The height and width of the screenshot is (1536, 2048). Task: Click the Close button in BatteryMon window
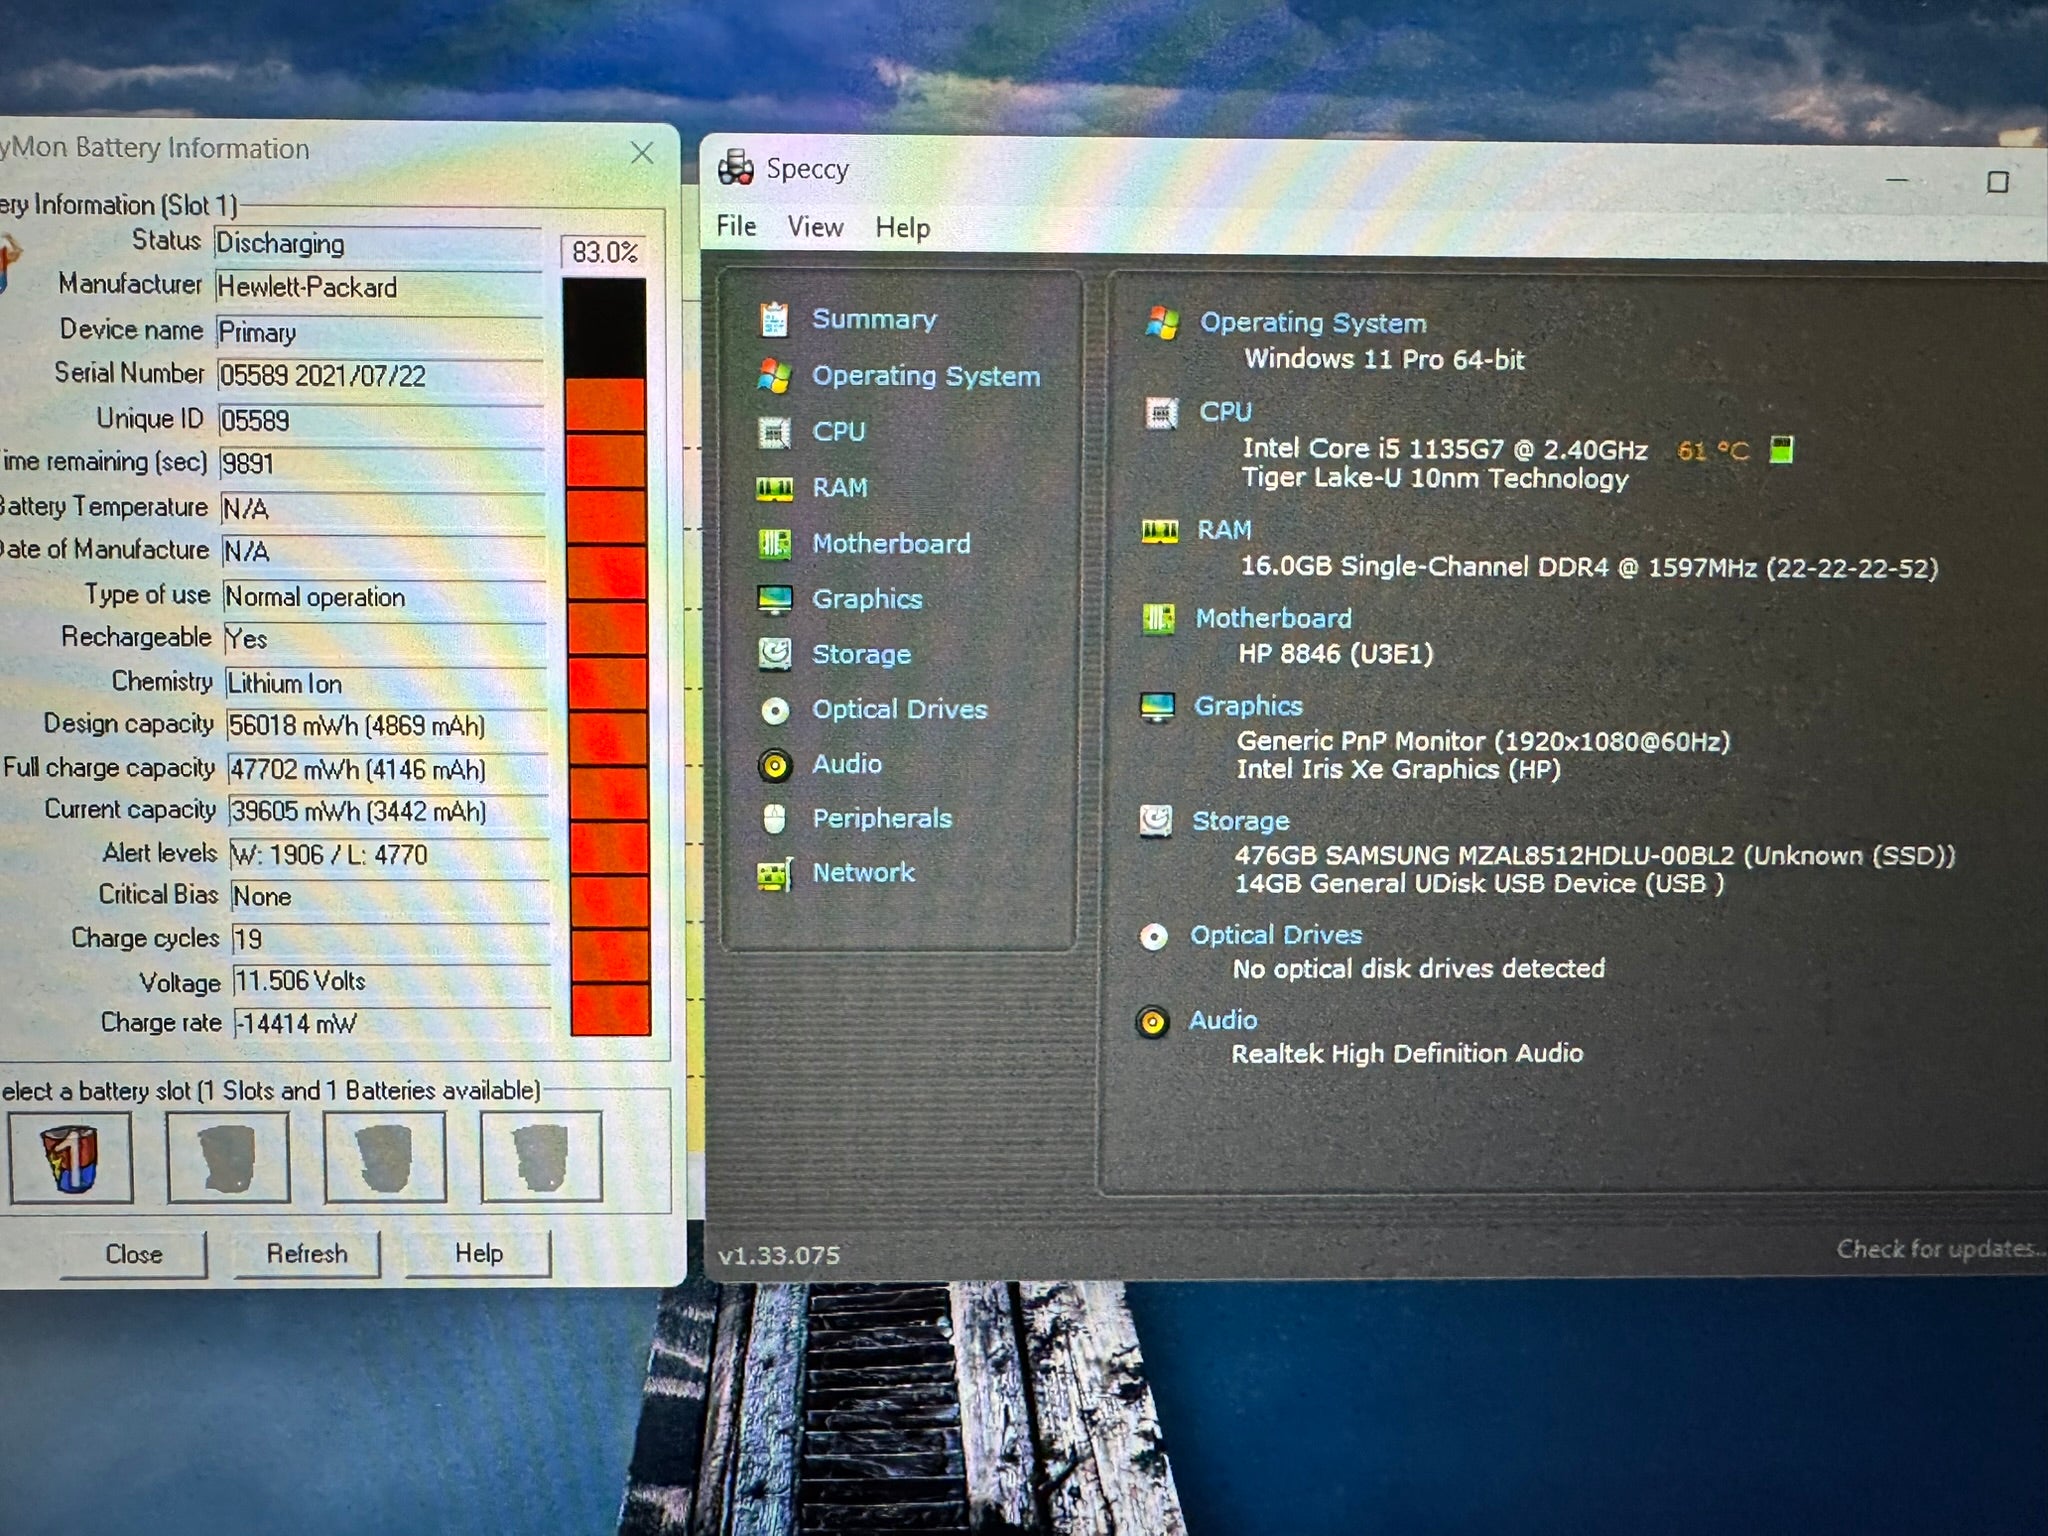click(x=133, y=1254)
